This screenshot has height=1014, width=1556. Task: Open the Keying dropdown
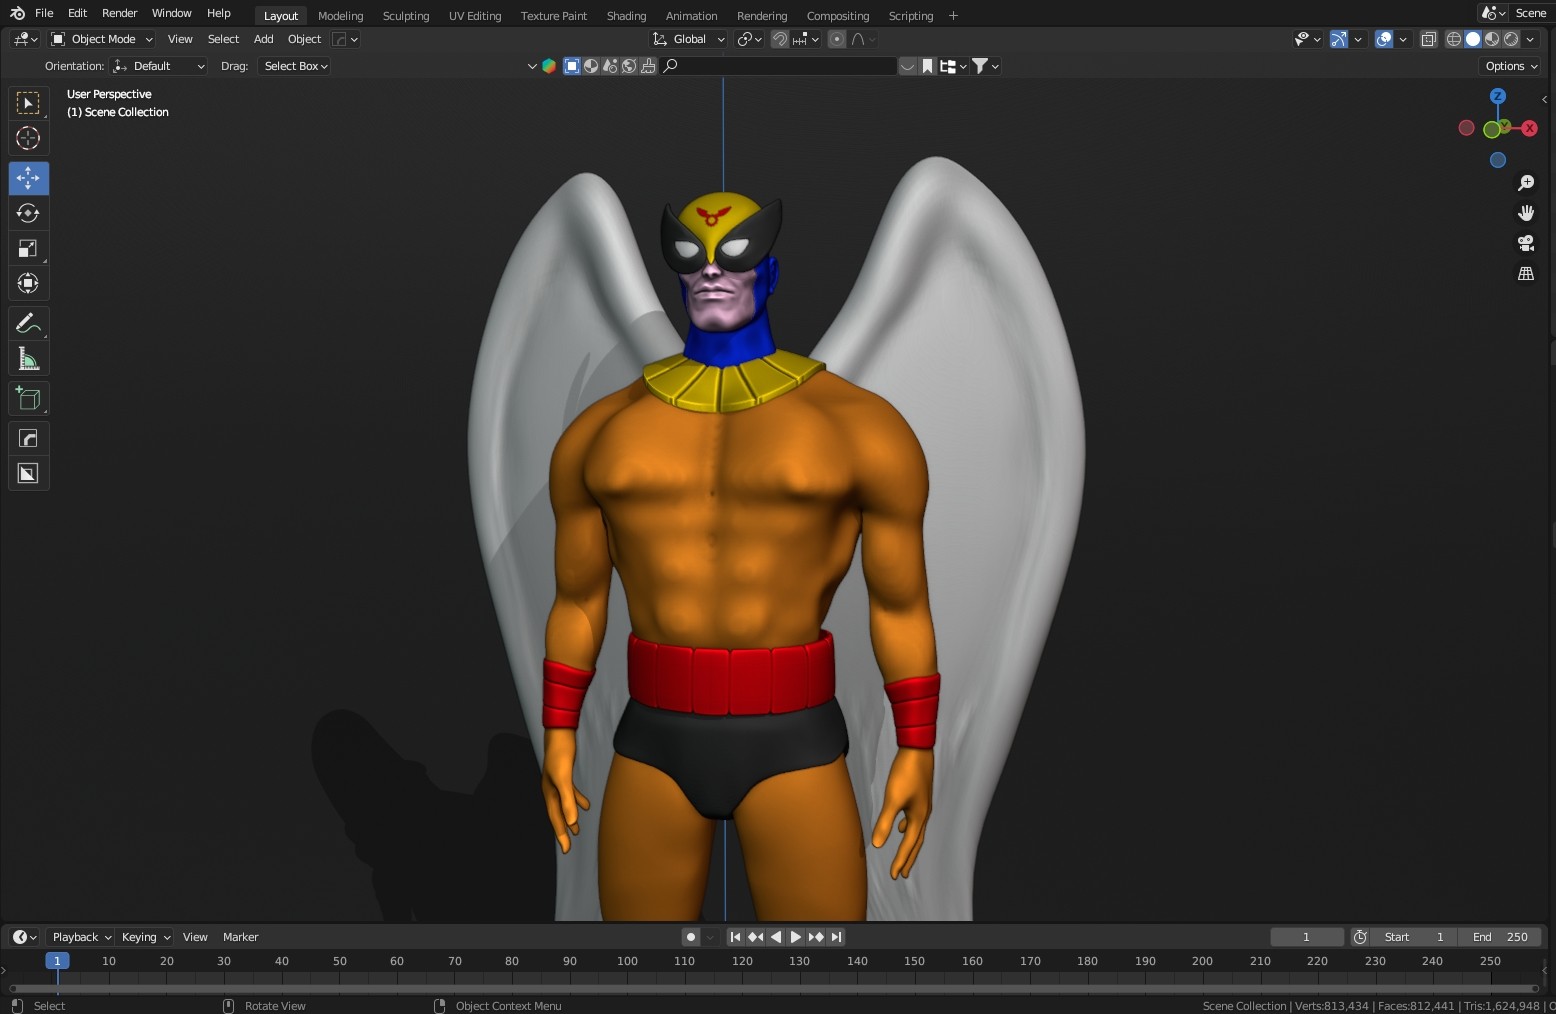pyautogui.click(x=145, y=937)
